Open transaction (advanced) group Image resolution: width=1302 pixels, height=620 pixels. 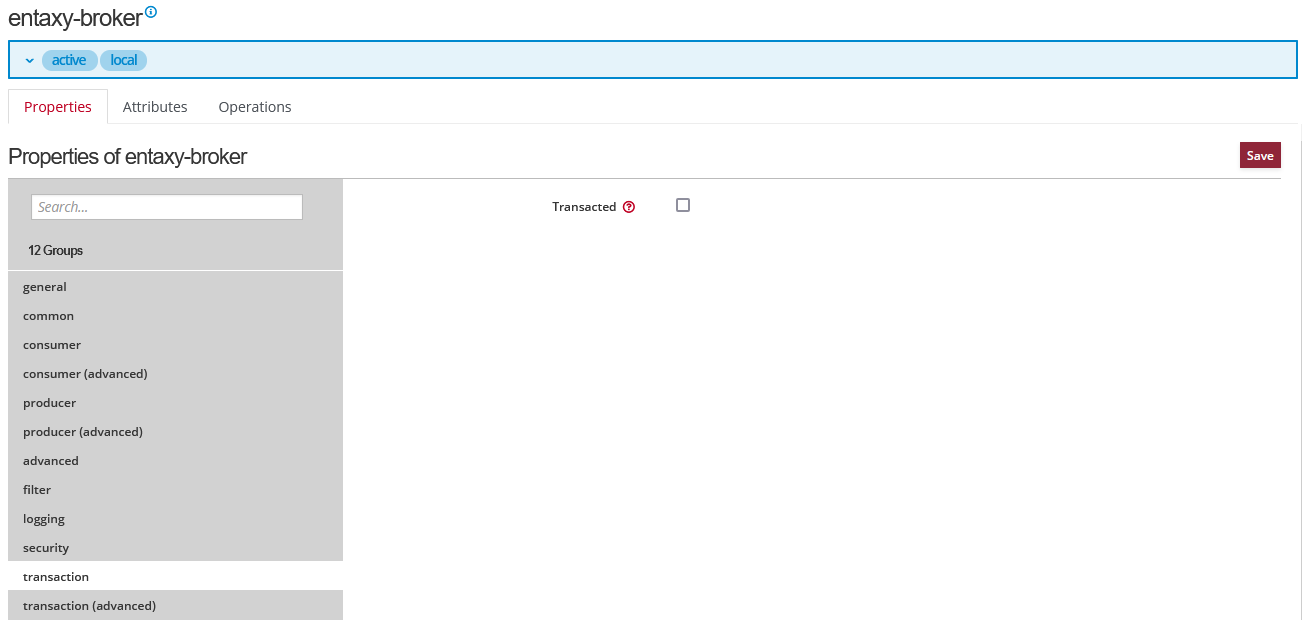click(x=89, y=606)
